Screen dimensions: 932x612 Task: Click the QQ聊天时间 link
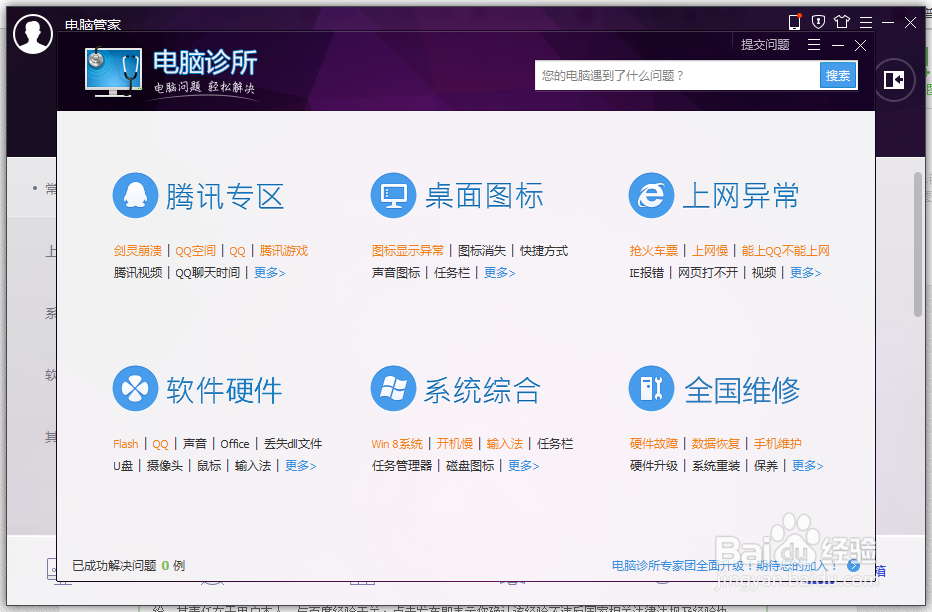coord(207,273)
